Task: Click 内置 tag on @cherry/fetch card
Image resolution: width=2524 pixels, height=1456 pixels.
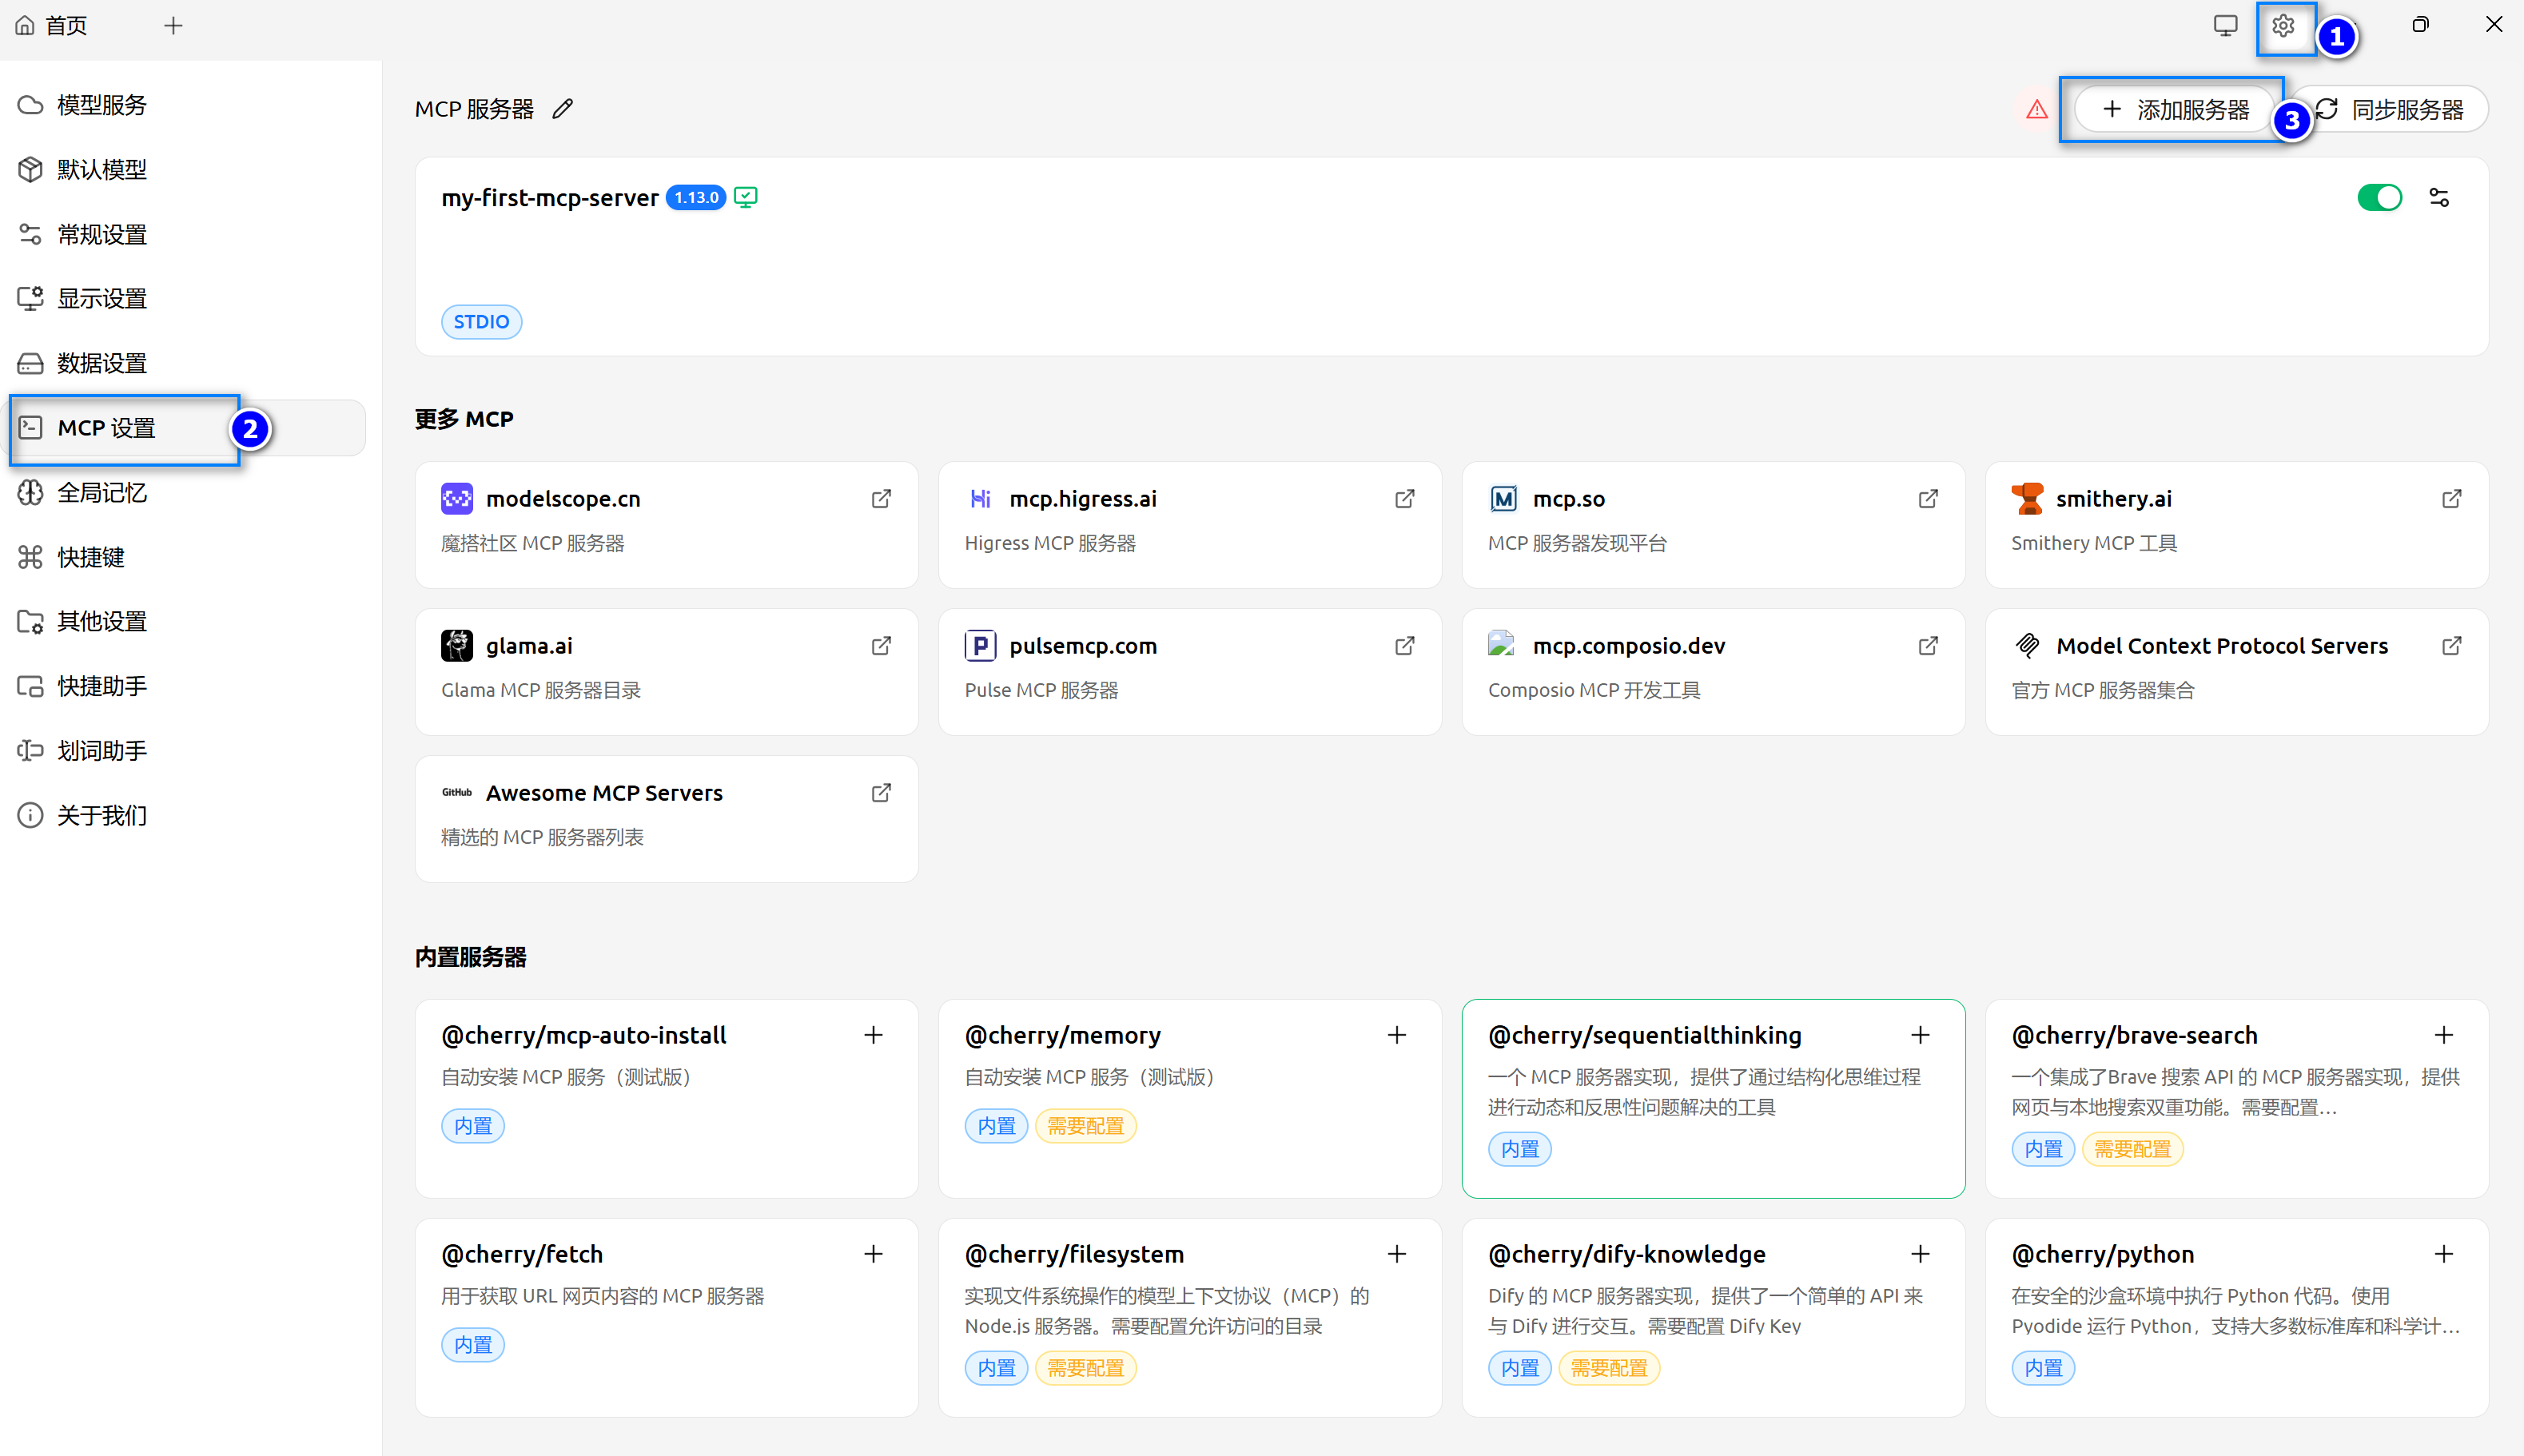Action: pos(473,1345)
